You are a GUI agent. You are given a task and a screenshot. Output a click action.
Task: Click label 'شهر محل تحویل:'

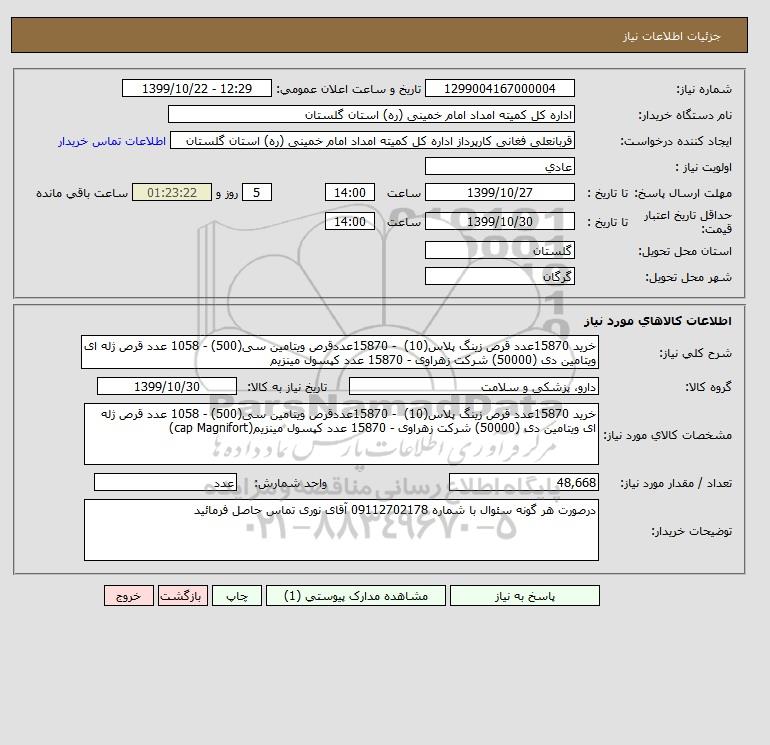688,277
